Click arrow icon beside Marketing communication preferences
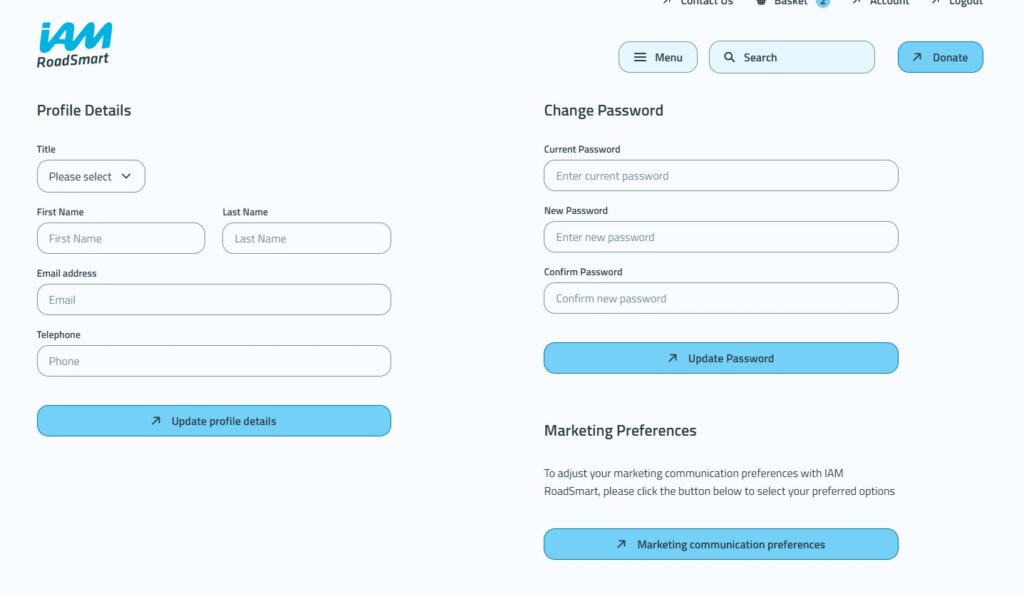The width and height of the screenshot is (1024, 594). (621, 545)
